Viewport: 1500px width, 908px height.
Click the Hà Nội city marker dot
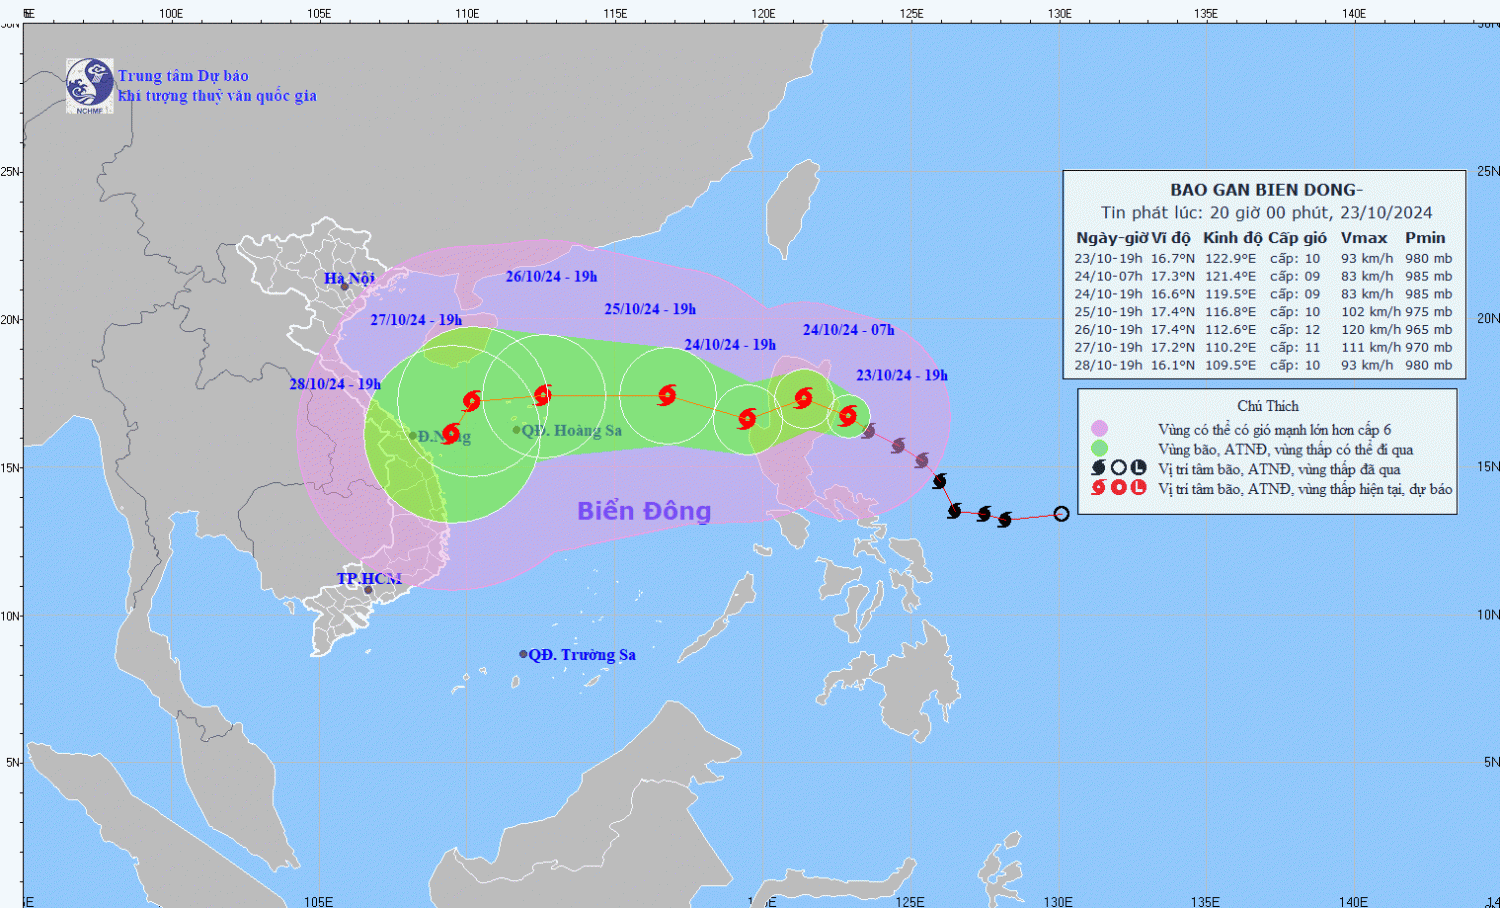click(344, 287)
